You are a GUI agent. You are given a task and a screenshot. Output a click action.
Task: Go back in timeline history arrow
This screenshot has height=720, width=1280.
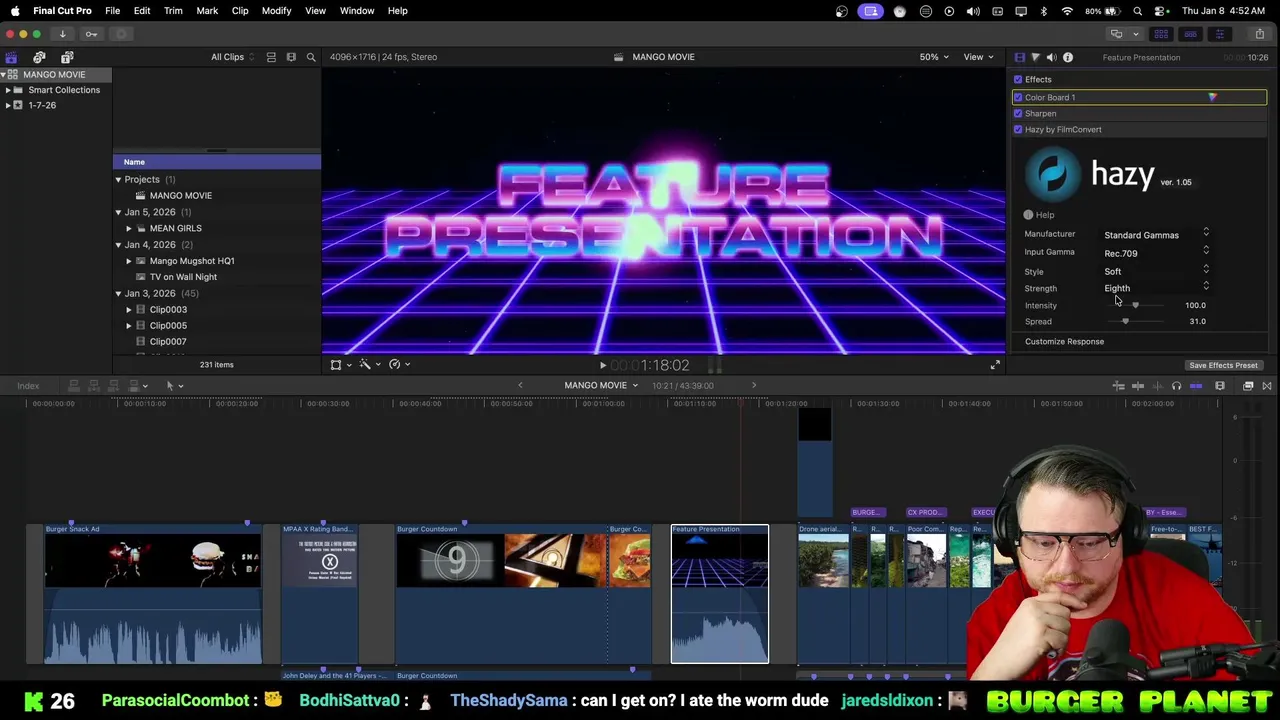click(519, 386)
